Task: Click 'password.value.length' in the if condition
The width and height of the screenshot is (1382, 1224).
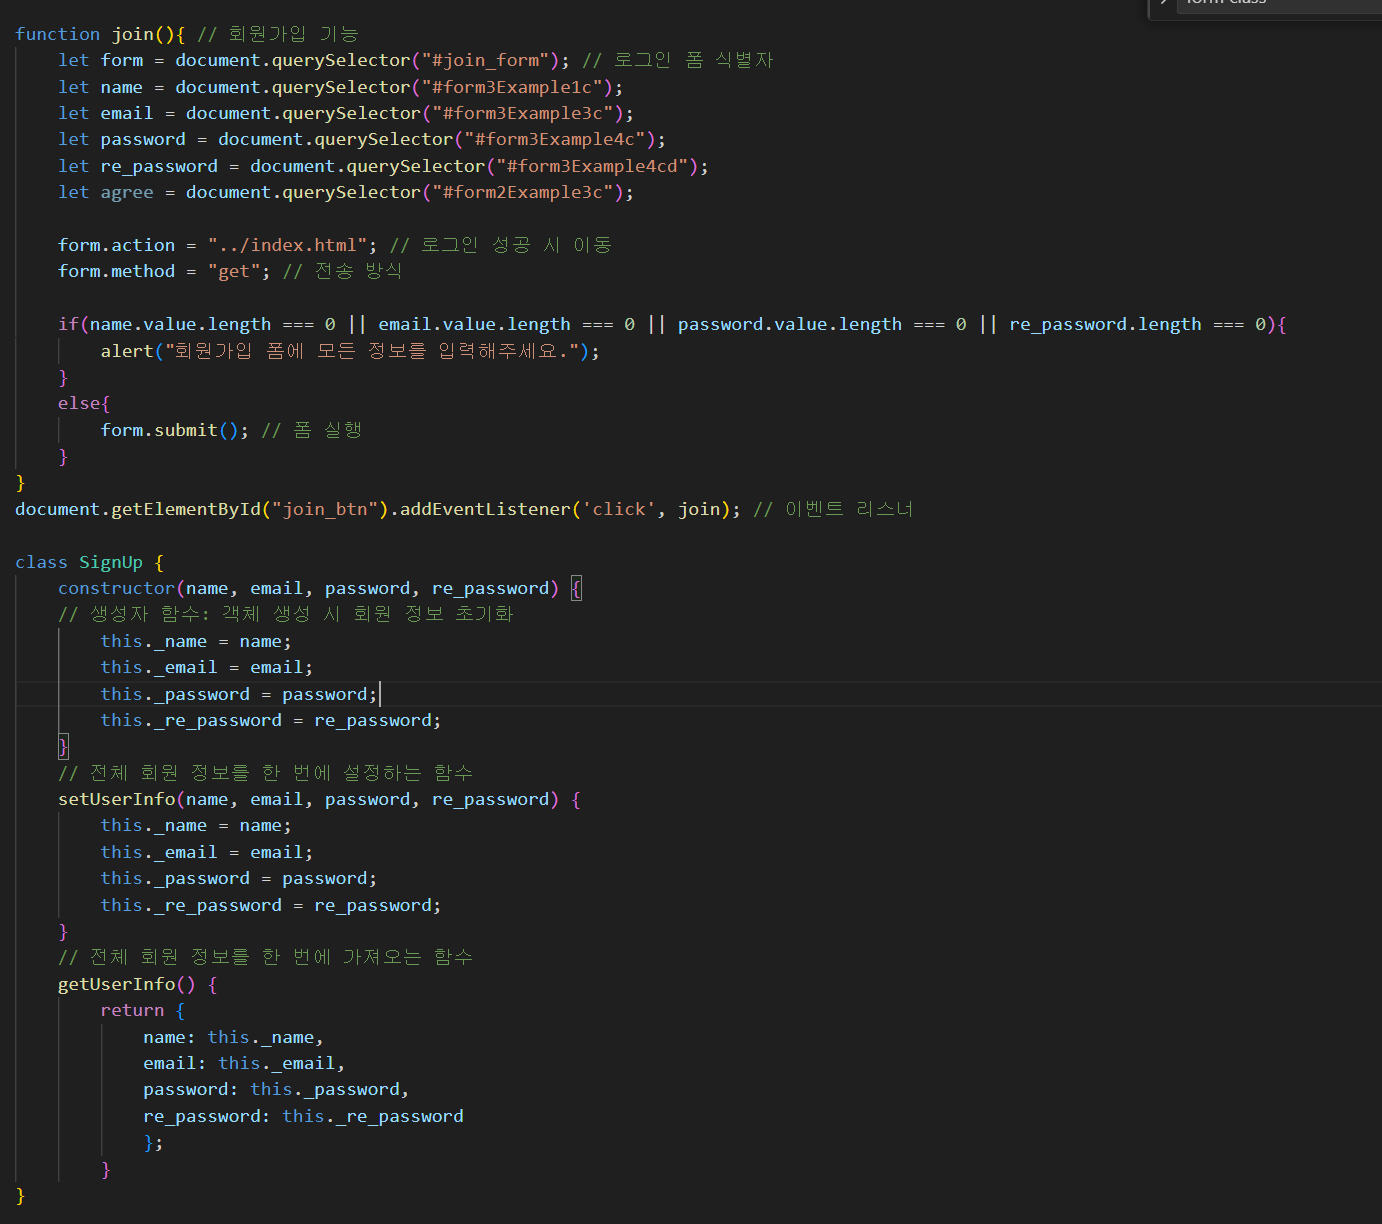Action: [790, 324]
